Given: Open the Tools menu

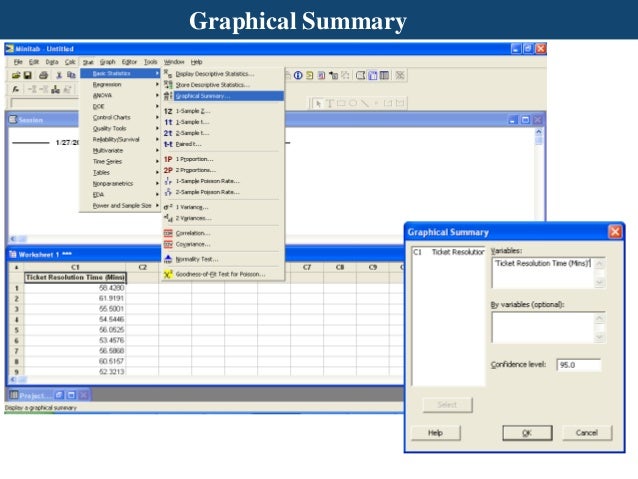Looking at the screenshot, I should tap(151, 62).
